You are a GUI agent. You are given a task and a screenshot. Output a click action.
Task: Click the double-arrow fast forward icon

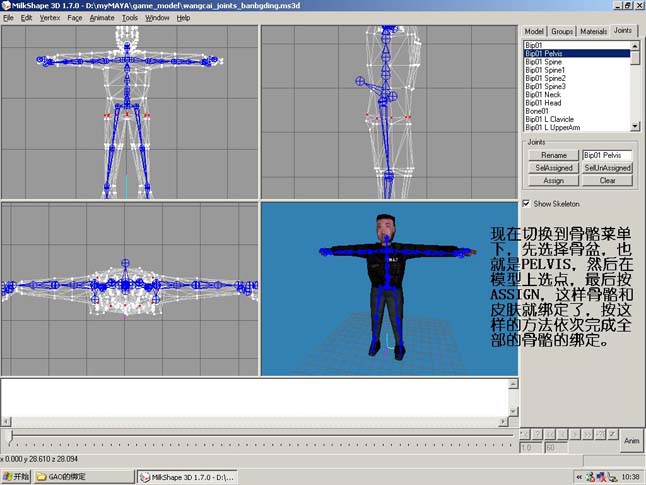pos(587,434)
